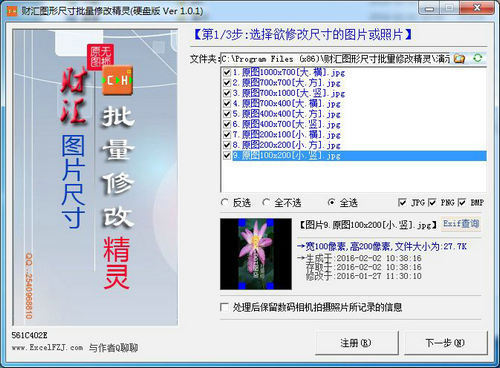The height and width of the screenshot is (368, 500).
Task: Click the app icon in title bar
Action: pos(12,11)
